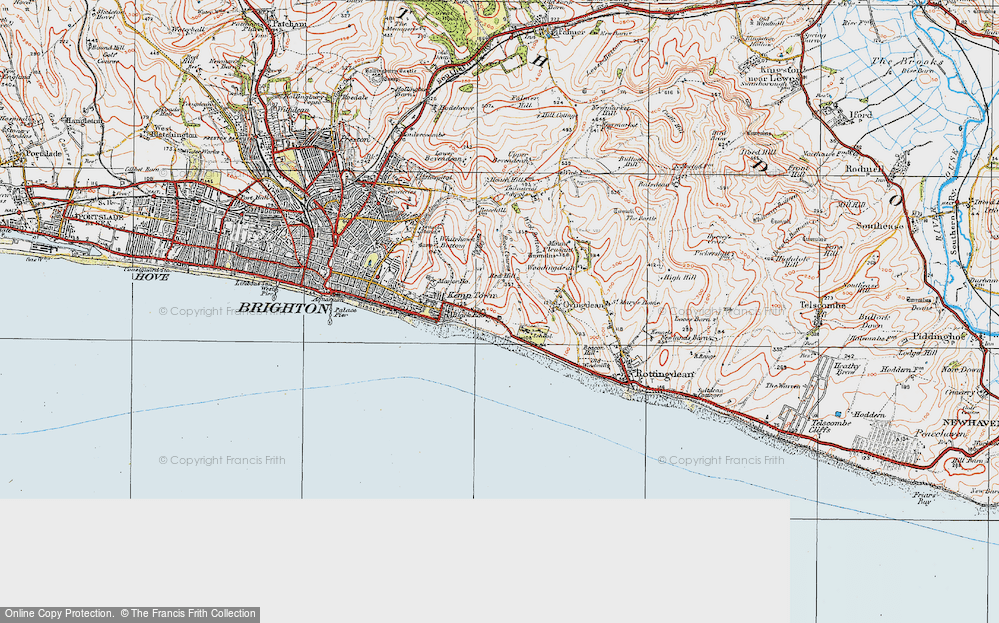The height and width of the screenshot is (623, 999).
Task: Pick the Telscombe Cliffs label
Action: click(x=831, y=426)
